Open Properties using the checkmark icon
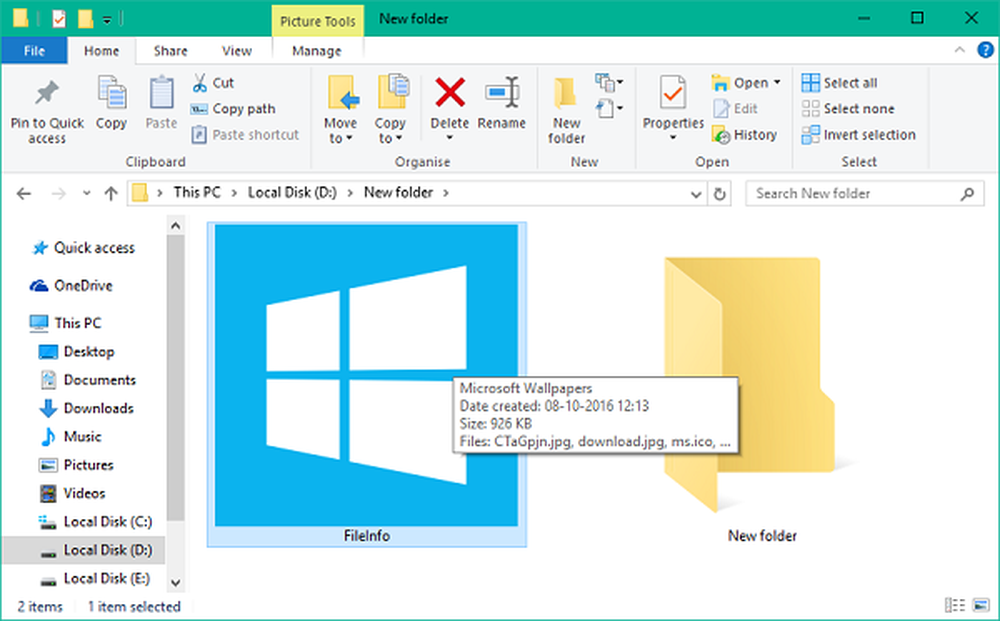Viewport: 1000px width, 621px height. 673,94
